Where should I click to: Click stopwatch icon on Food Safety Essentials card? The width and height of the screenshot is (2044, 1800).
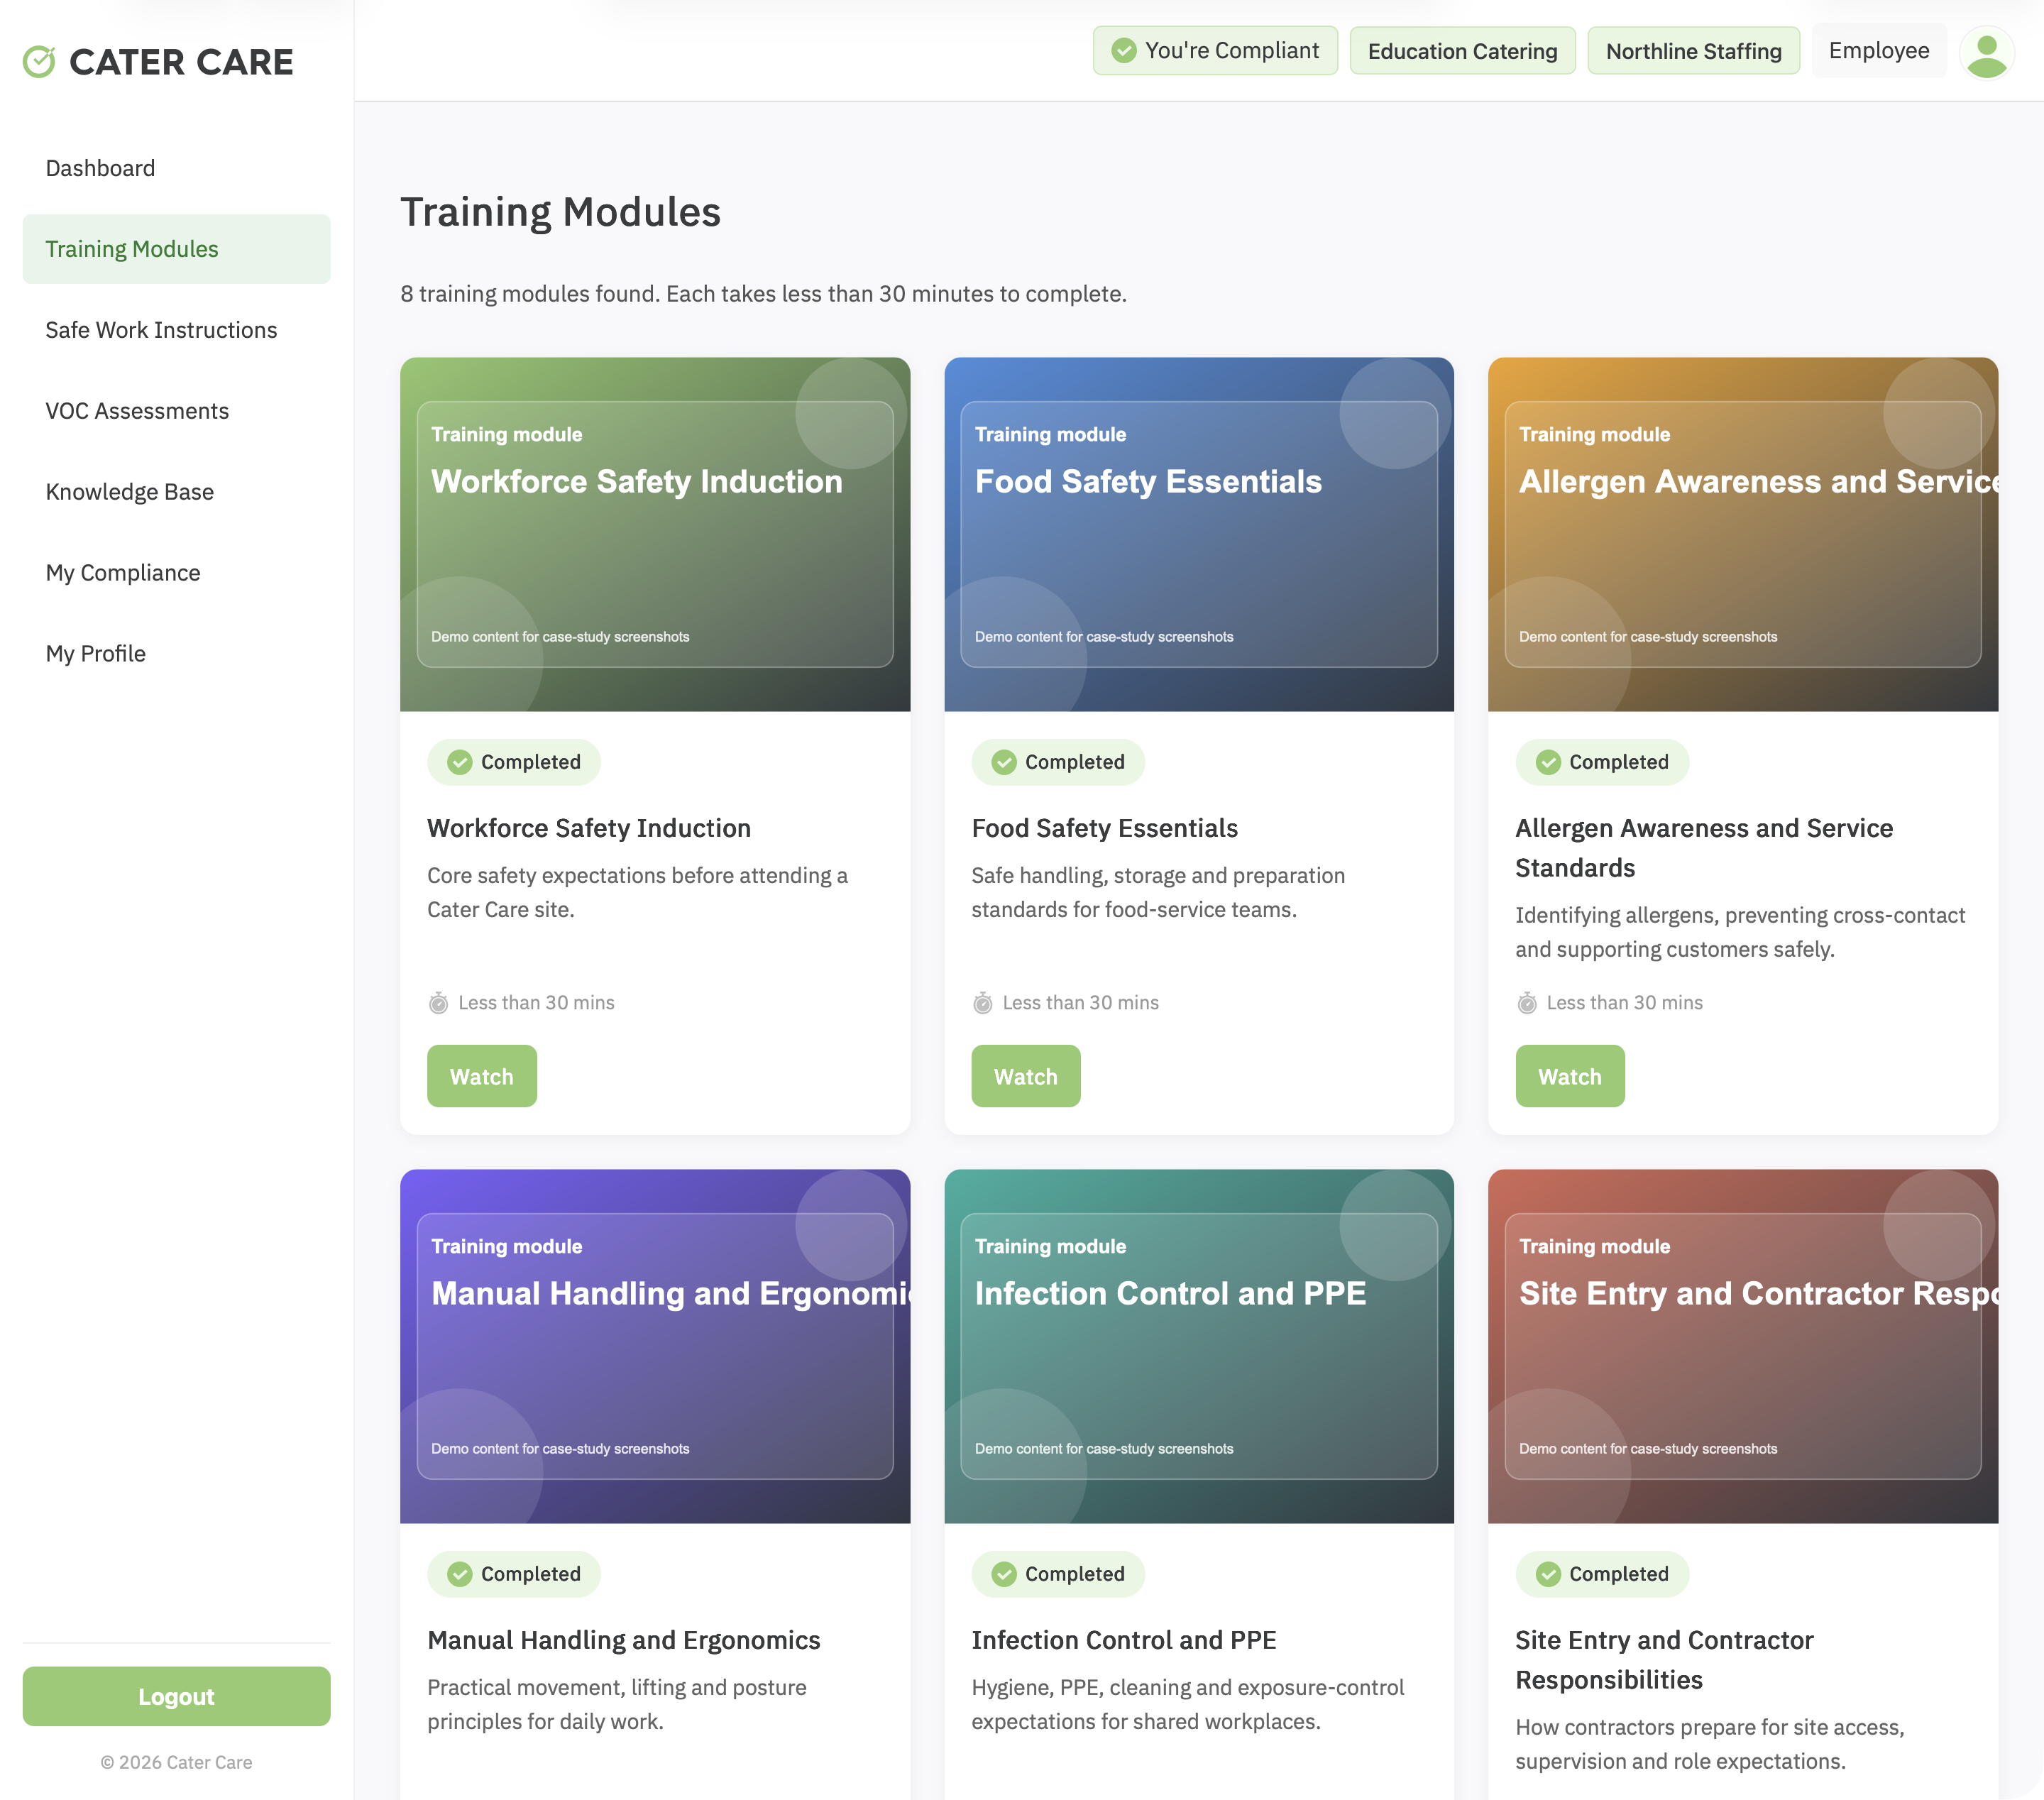point(982,1003)
